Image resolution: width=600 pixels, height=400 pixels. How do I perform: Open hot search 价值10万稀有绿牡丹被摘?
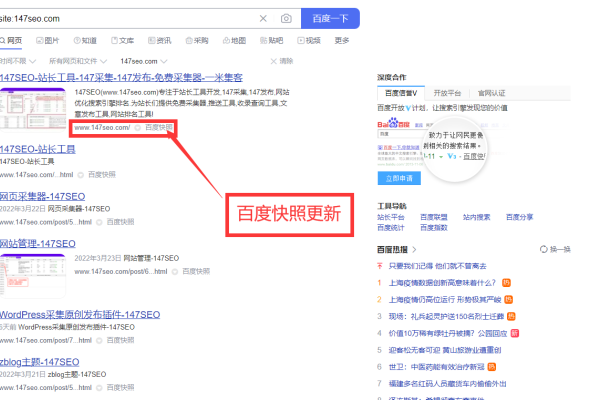point(448,333)
